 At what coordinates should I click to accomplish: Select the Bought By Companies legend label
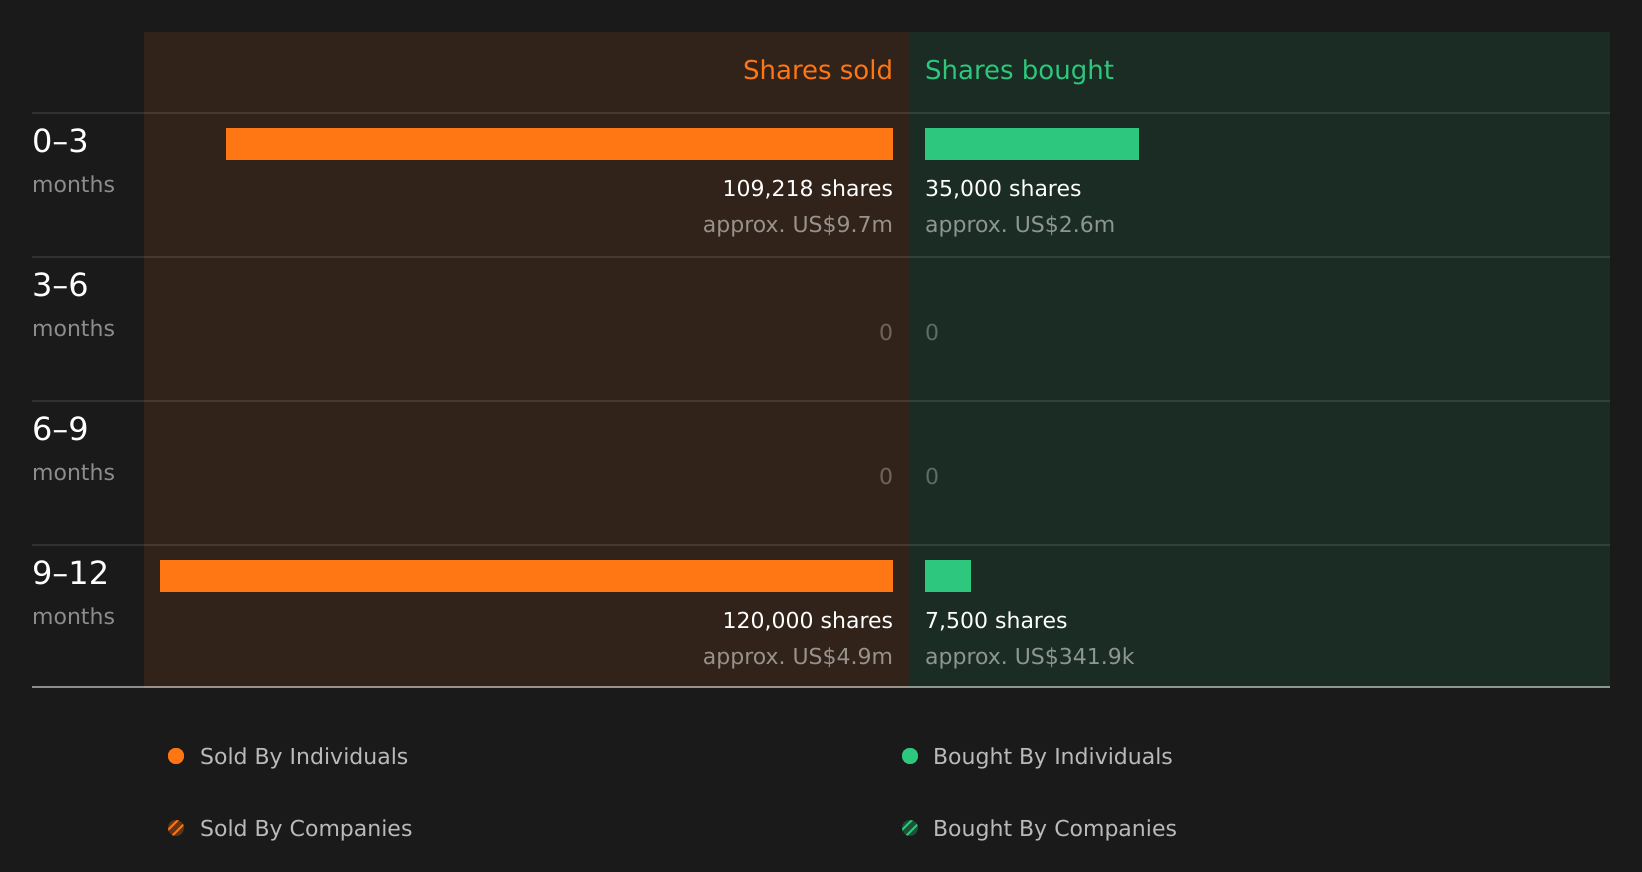(x=1054, y=829)
